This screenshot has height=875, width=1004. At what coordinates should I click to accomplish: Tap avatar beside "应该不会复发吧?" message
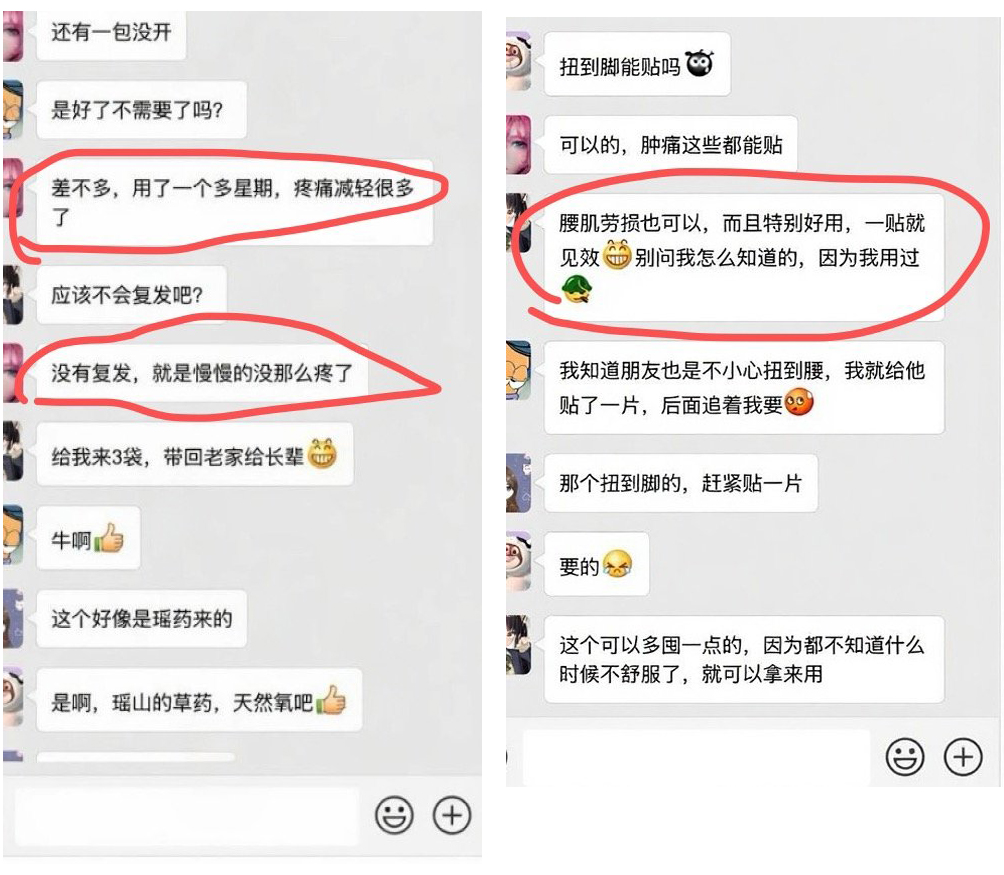[13, 295]
